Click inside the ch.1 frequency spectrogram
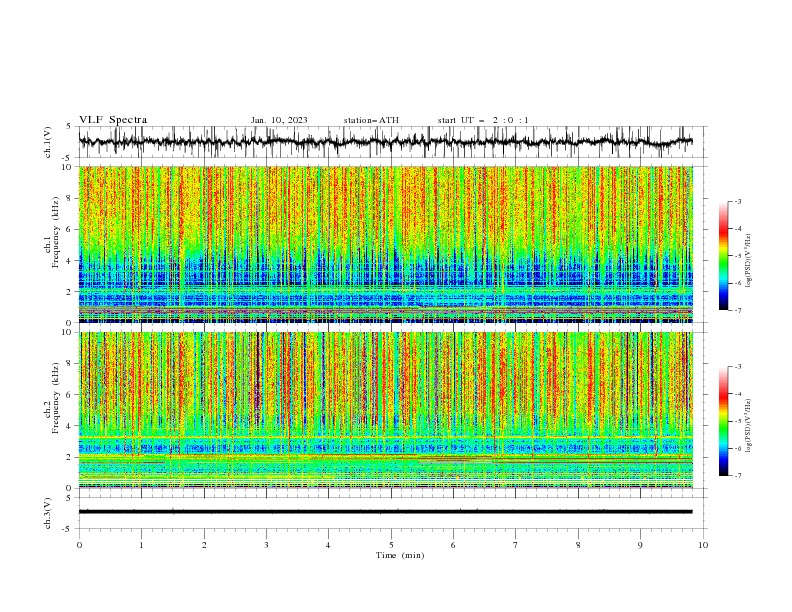Screen dimensions: 792x612 tap(386, 244)
